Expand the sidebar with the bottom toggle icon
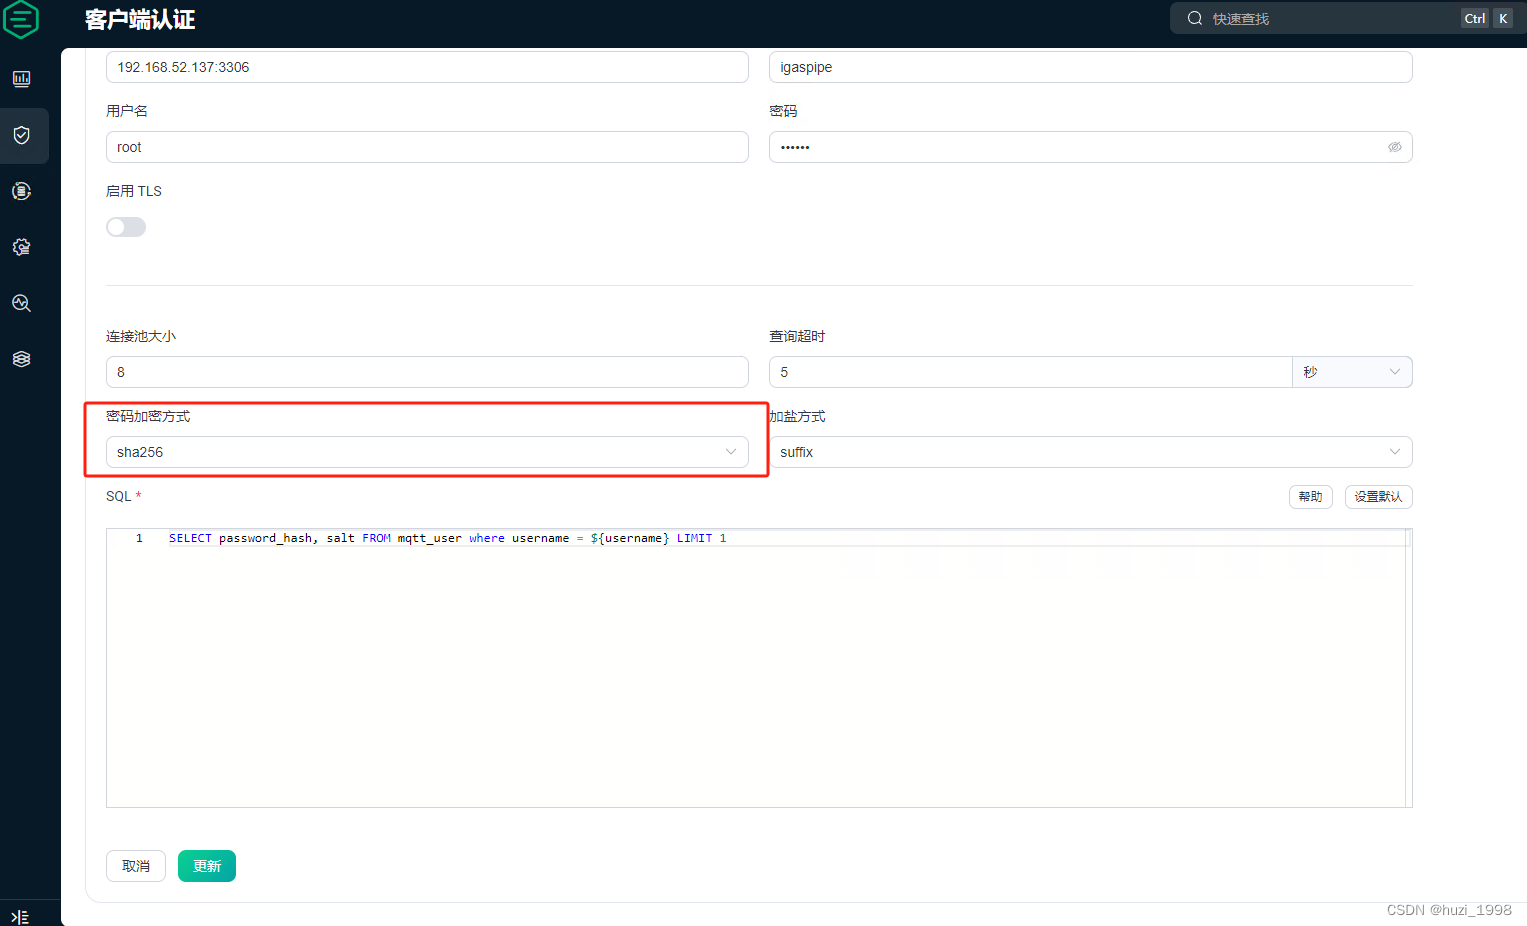This screenshot has width=1527, height=926. (20, 916)
